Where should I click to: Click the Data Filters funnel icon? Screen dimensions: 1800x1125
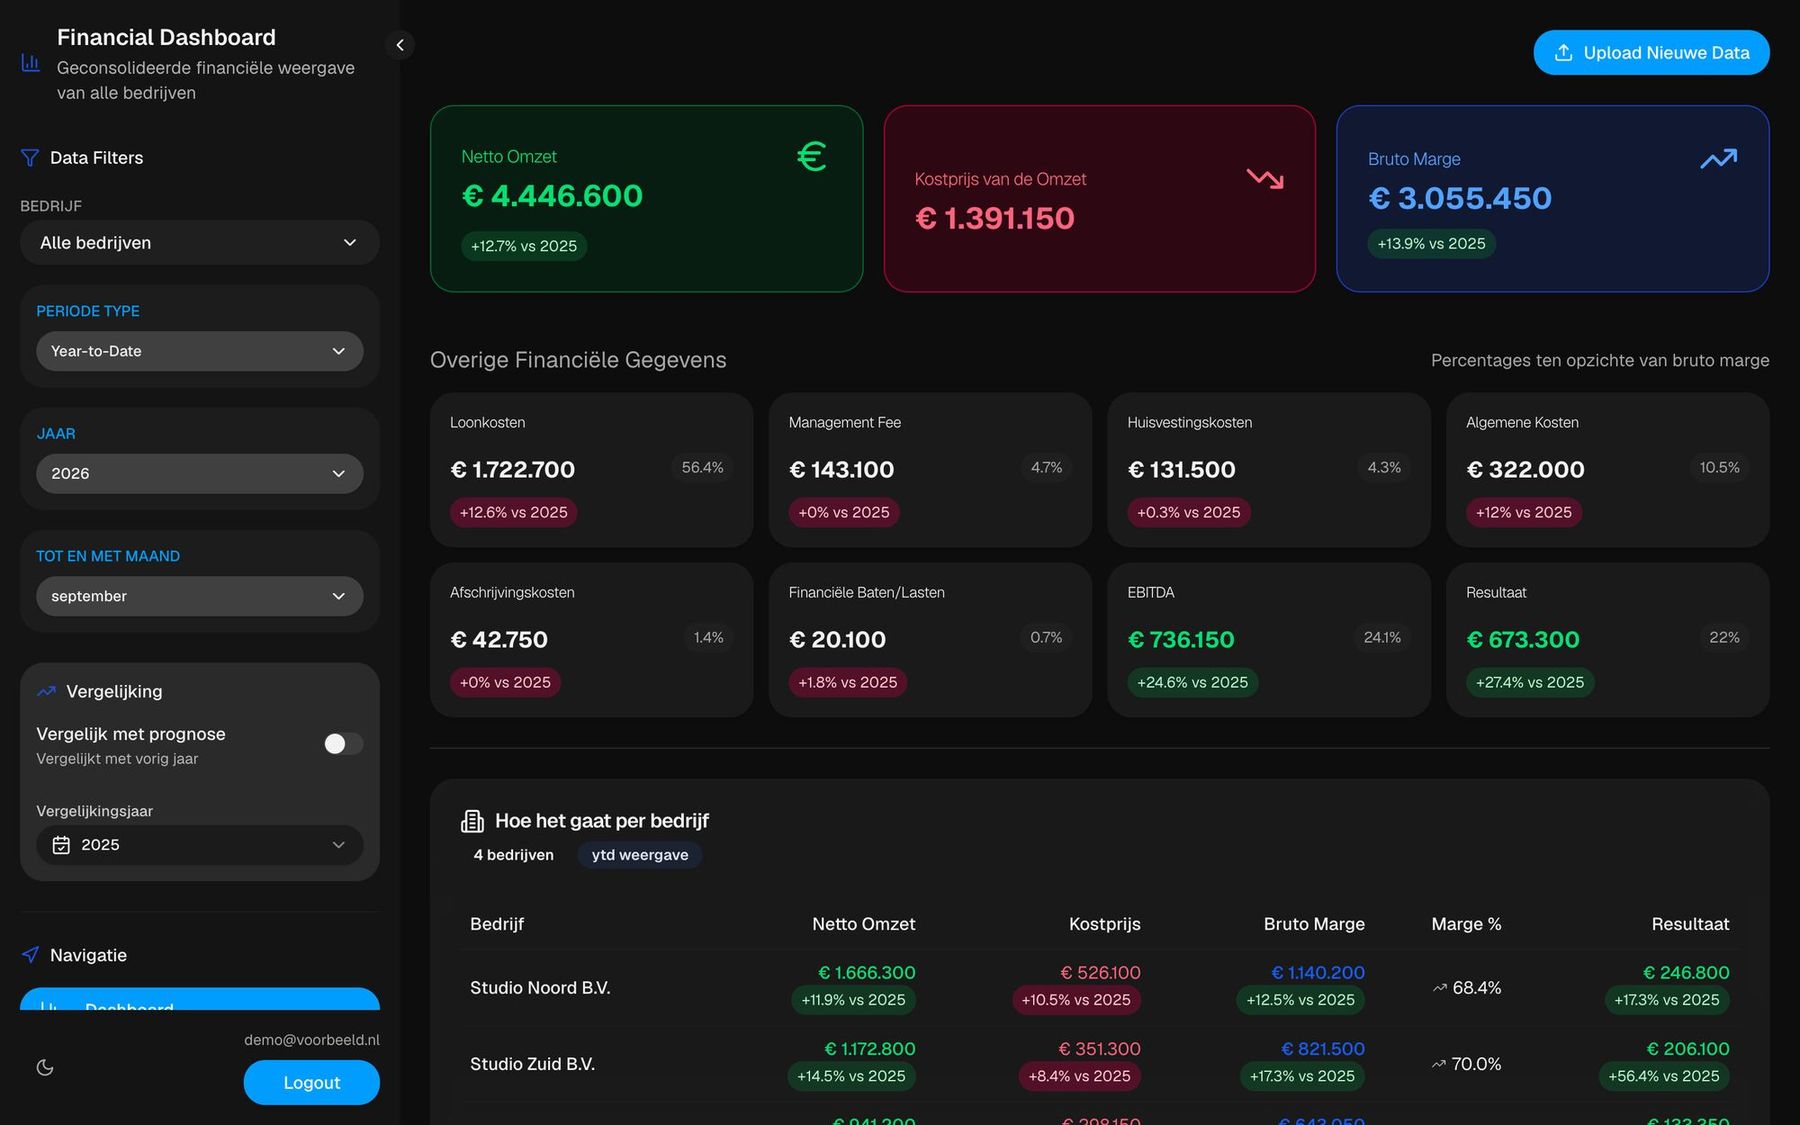30,158
